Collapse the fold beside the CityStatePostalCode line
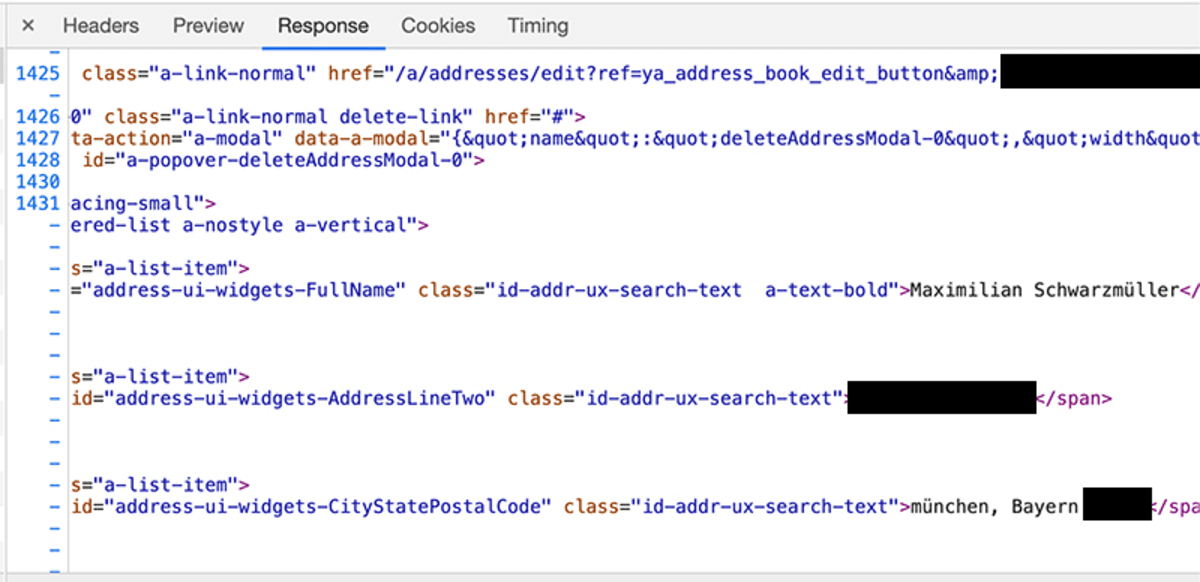This screenshot has width=1200, height=582. pos(55,506)
